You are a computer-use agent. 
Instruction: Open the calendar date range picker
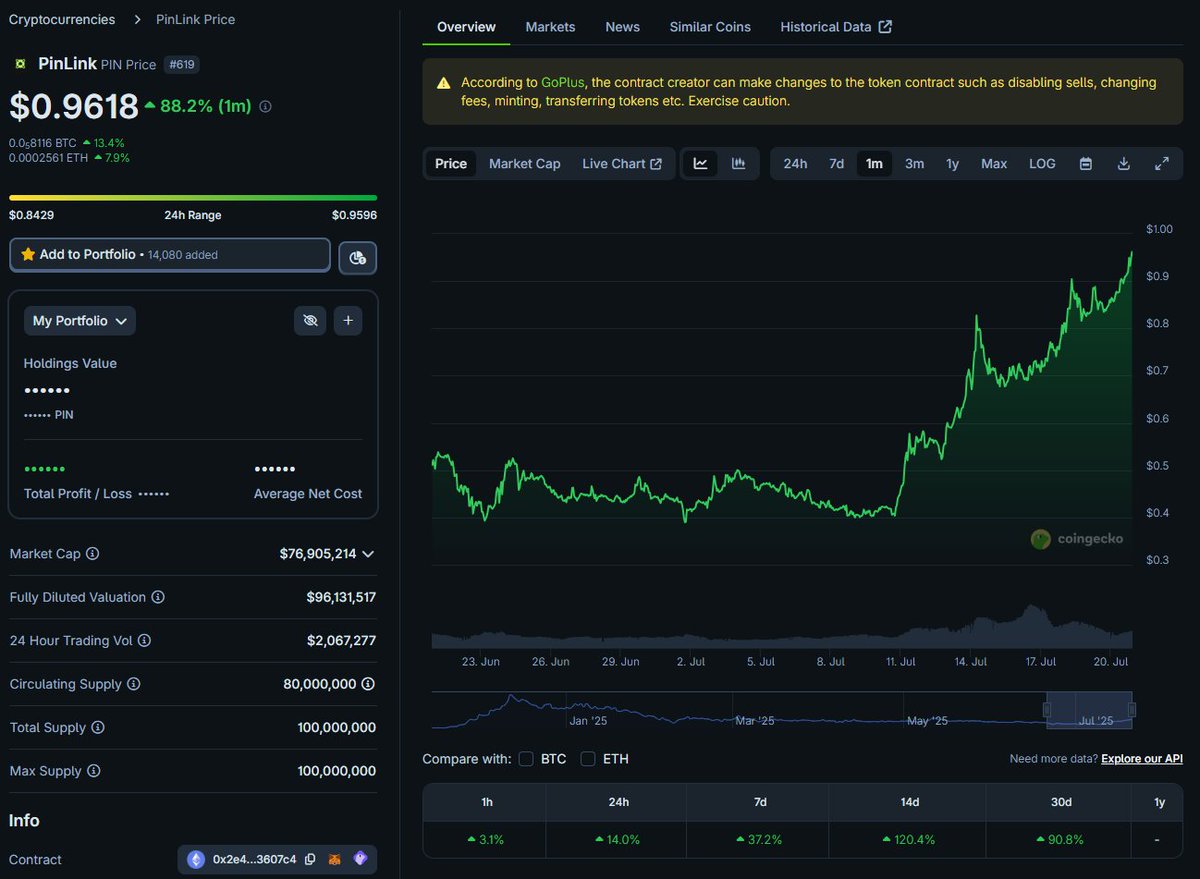pyautogui.click(x=1086, y=164)
